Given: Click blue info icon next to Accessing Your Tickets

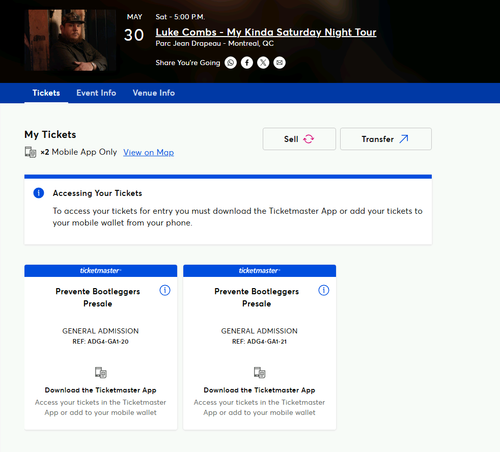Looking at the screenshot, I should (x=39, y=193).
